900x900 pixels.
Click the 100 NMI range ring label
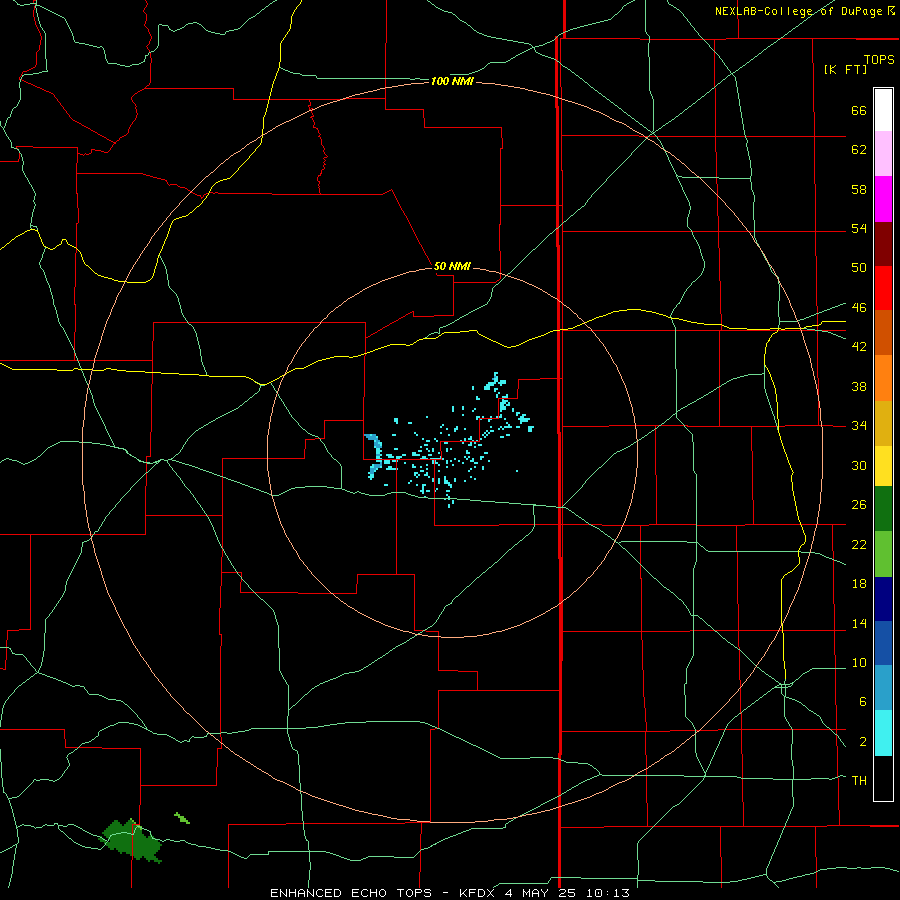[x=452, y=82]
